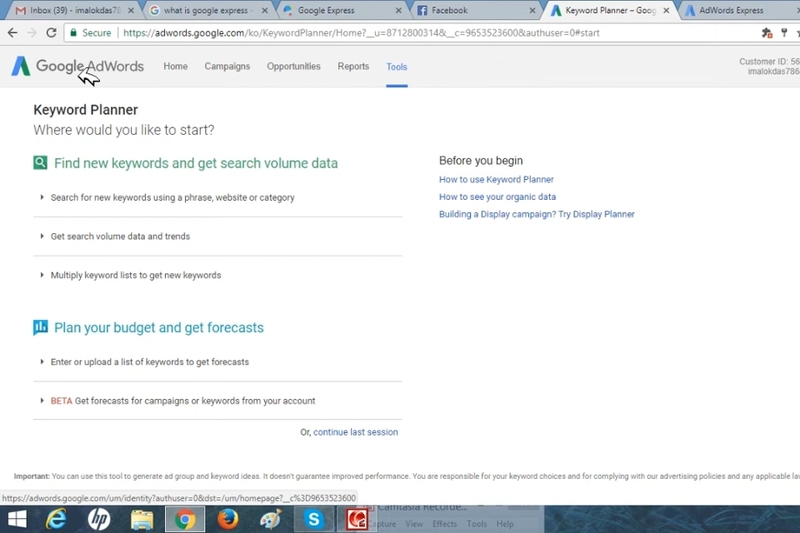Close the 'what is google express' tab
Viewport: 800px width, 533px height.
tap(265, 10)
